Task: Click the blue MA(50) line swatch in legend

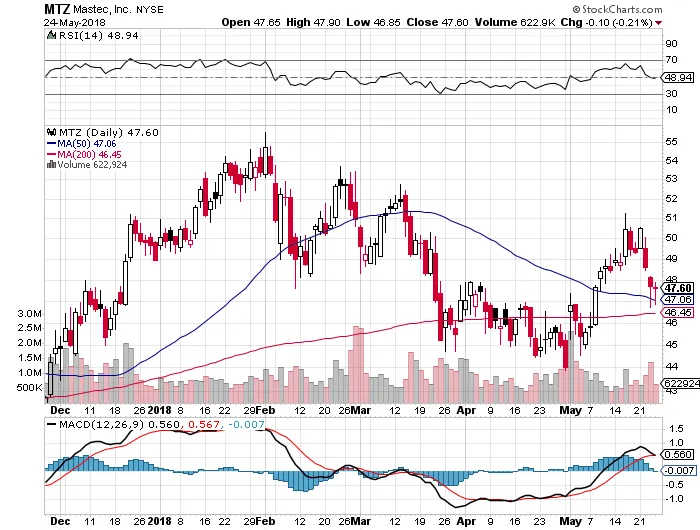Action: tap(51, 144)
